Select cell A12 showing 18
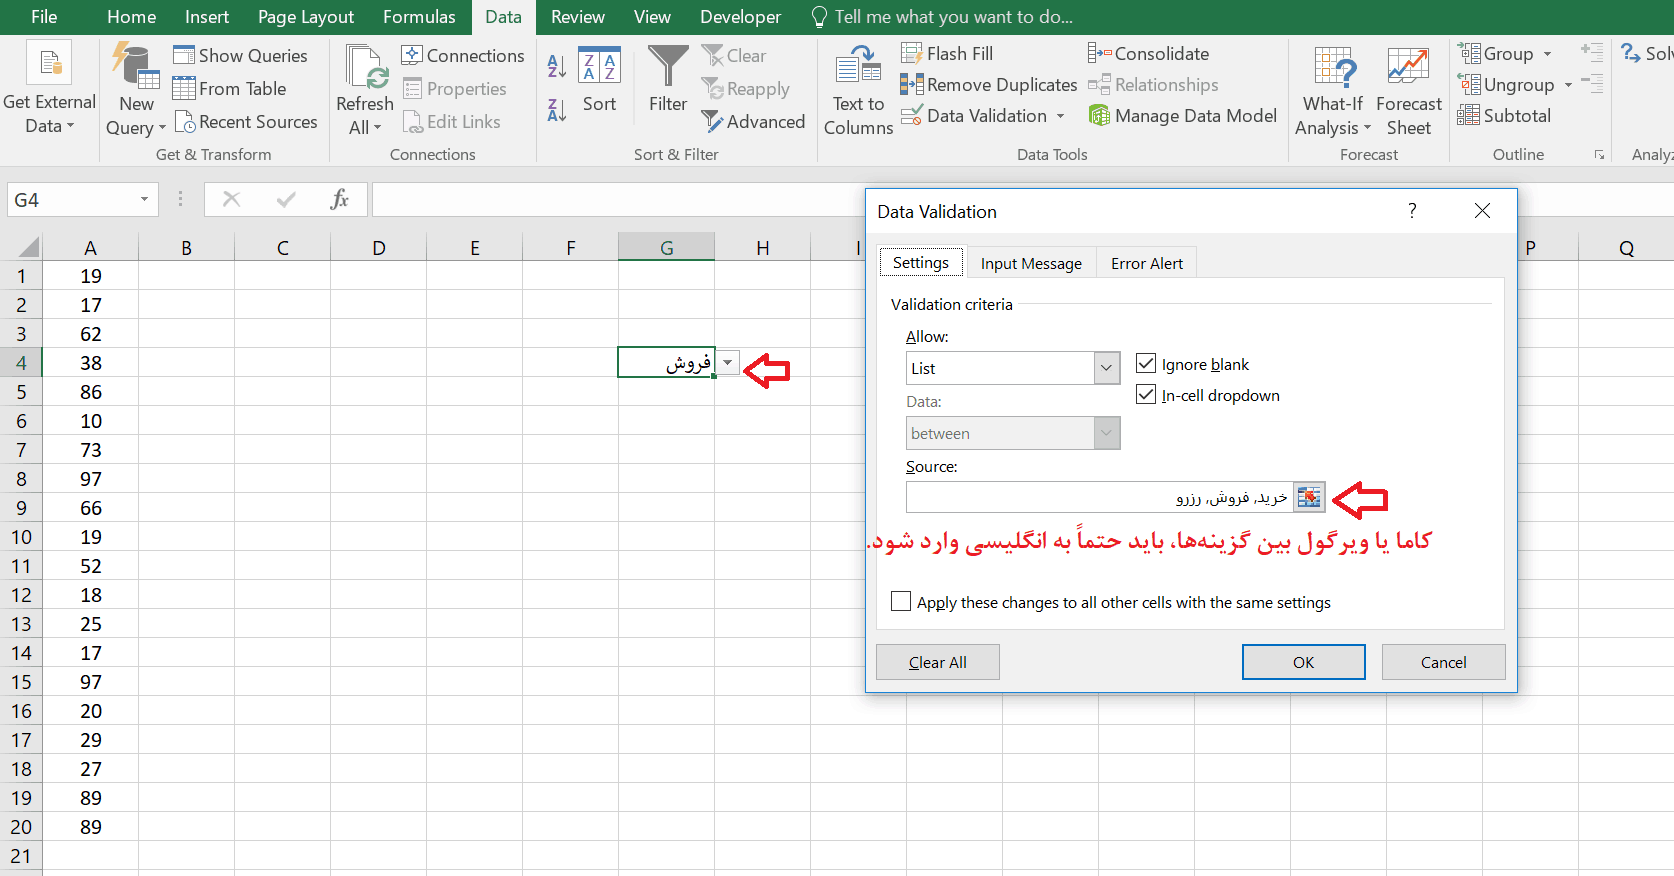The height and width of the screenshot is (876, 1674). coord(91,595)
